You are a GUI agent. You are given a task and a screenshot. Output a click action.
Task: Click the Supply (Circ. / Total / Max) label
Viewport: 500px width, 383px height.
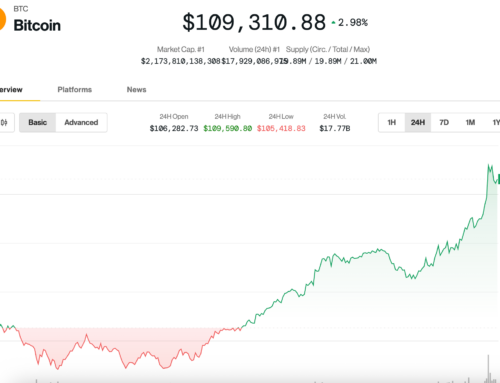click(x=328, y=49)
